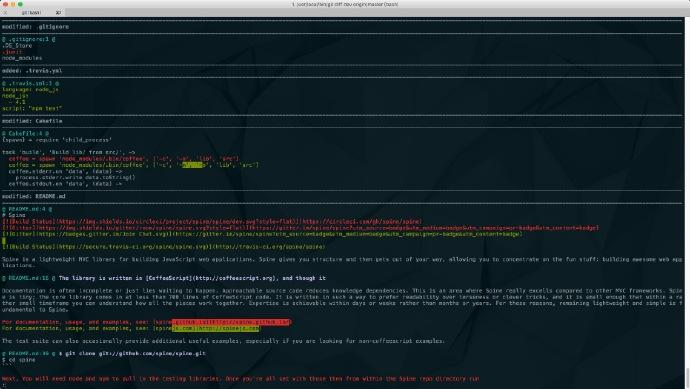Select the git (bash) terminal tab
Image resolution: width=690 pixels, height=389 pixels.
click(32, 13)
